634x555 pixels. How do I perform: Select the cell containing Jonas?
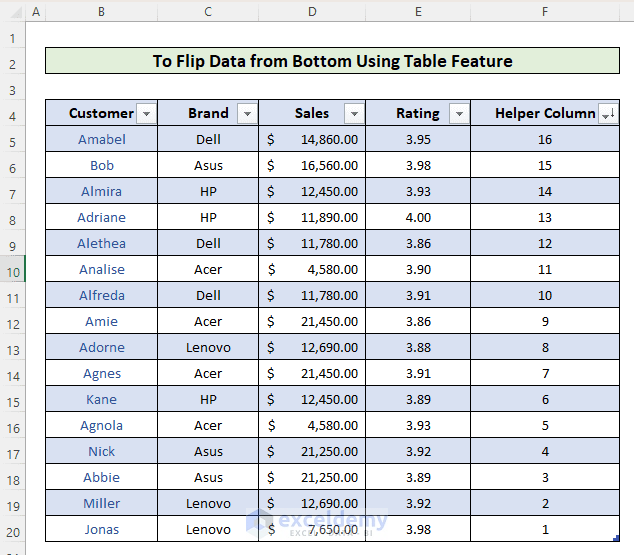coord(101,529)
